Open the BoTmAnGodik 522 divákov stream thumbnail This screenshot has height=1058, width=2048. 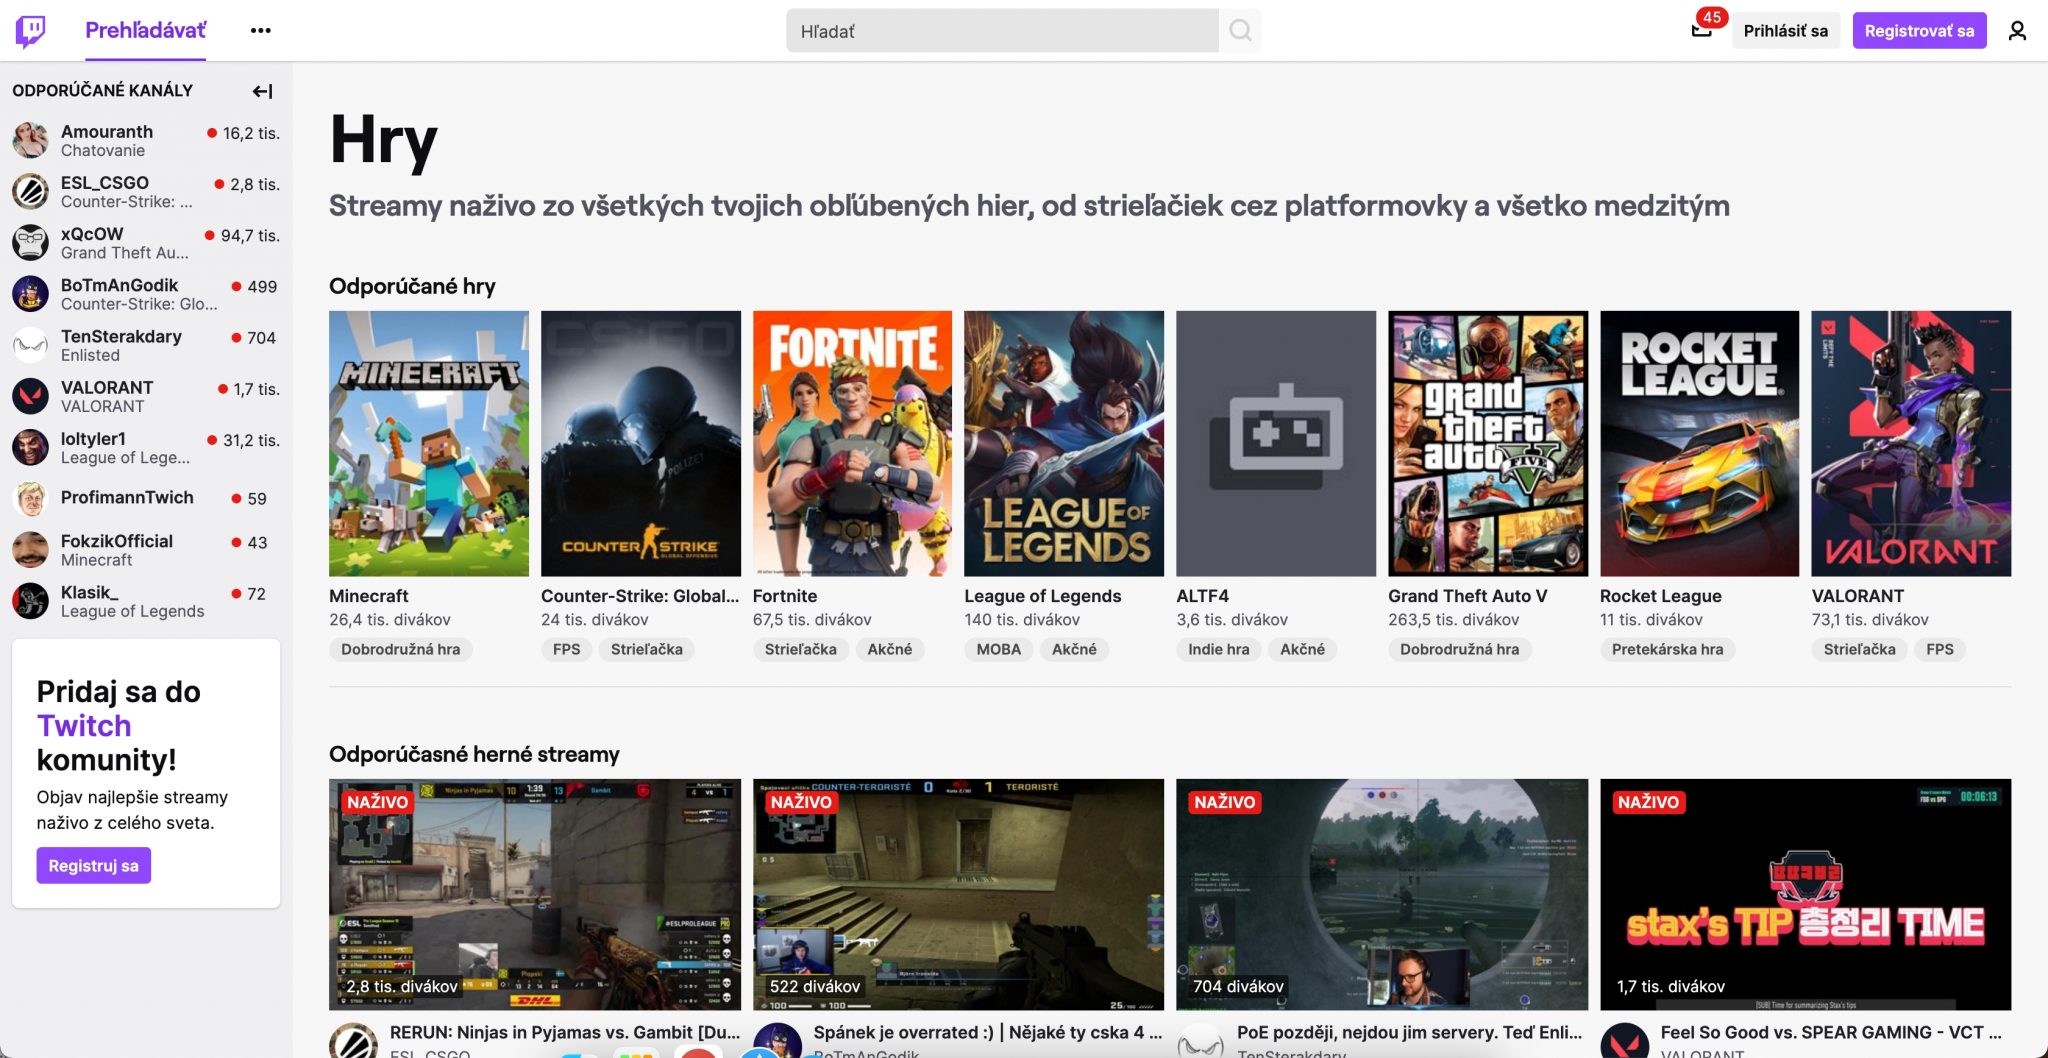(x=958, y=894)
